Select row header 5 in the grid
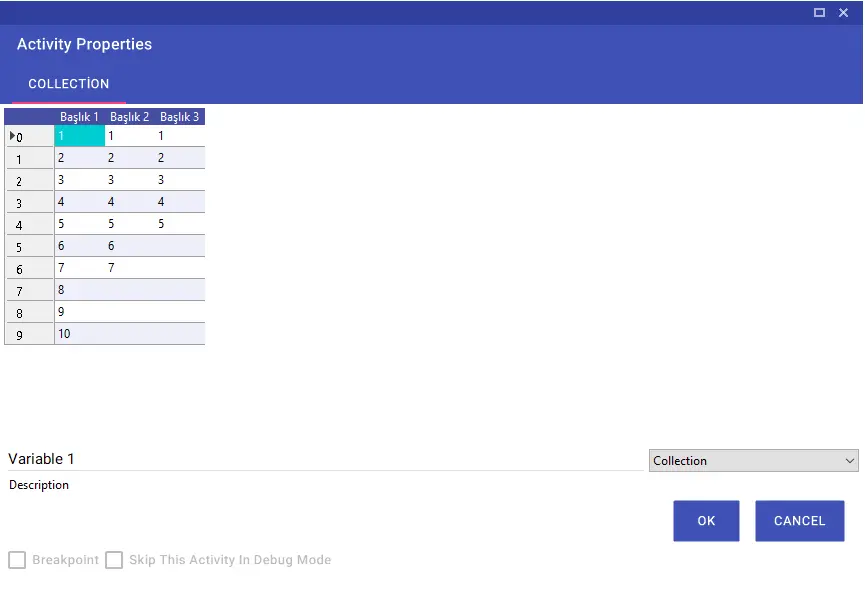 30,247
